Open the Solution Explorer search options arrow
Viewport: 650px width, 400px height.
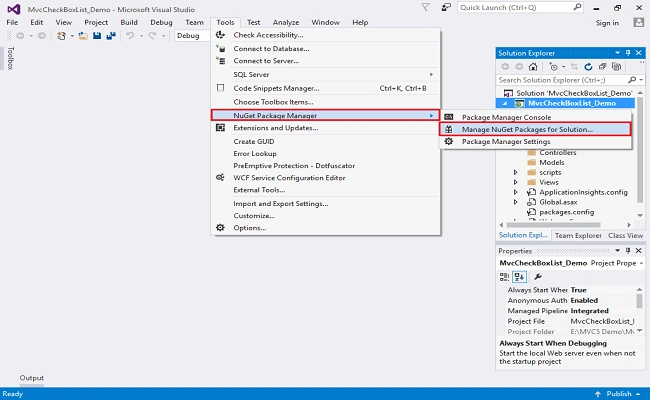(x=641, y=80)
